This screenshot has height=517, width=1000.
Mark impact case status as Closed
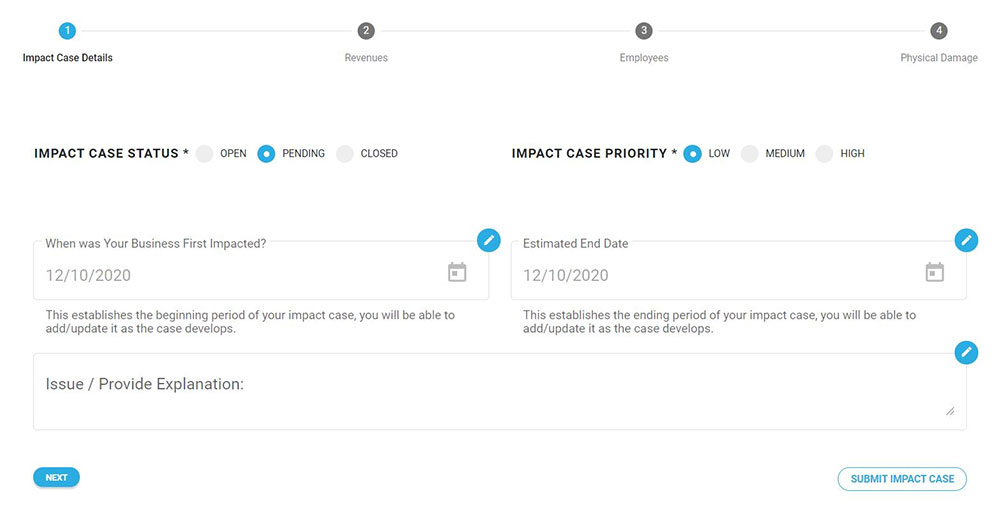[x=345, y=154]
